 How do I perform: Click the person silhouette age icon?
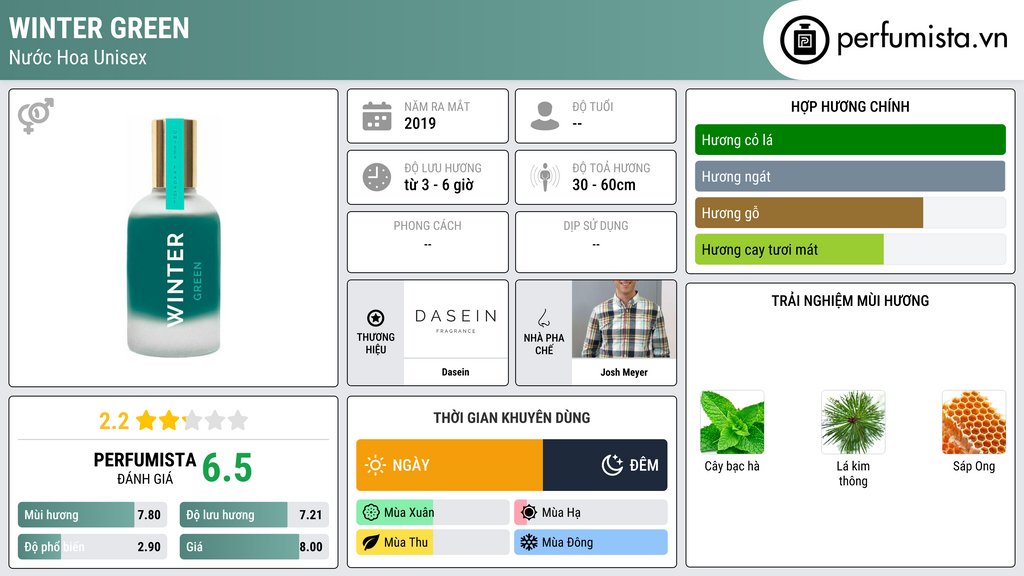point(545,116)
